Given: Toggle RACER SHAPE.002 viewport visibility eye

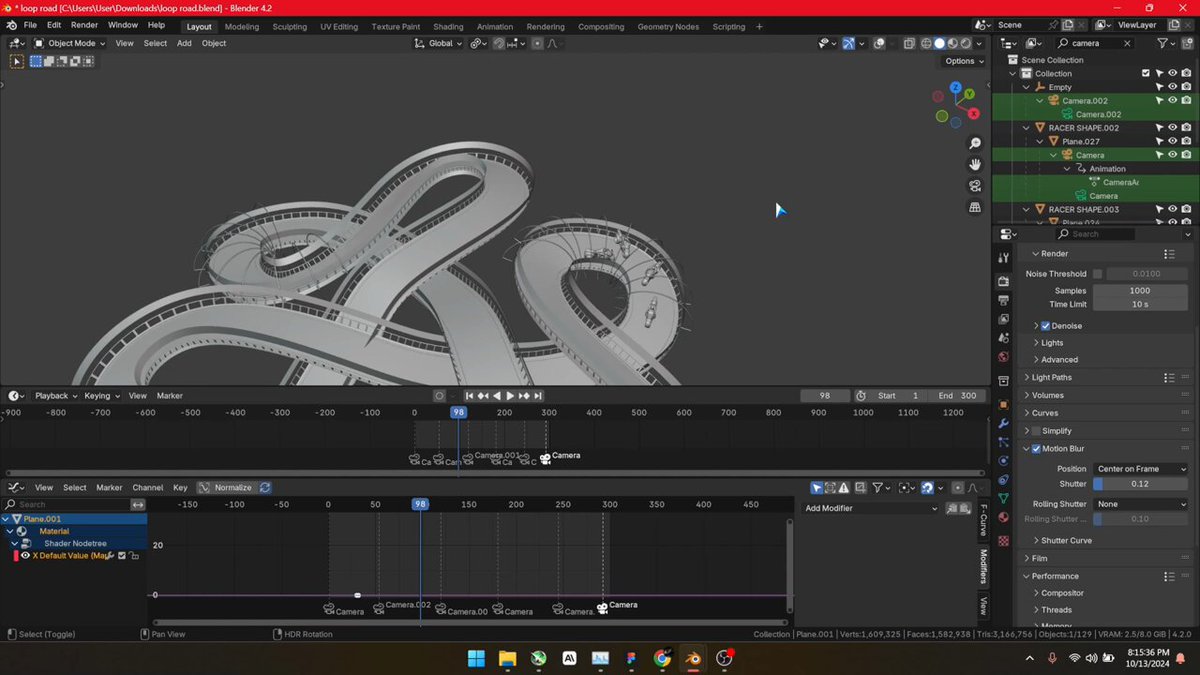Looking at the screenshot, I should [1173, 128].
